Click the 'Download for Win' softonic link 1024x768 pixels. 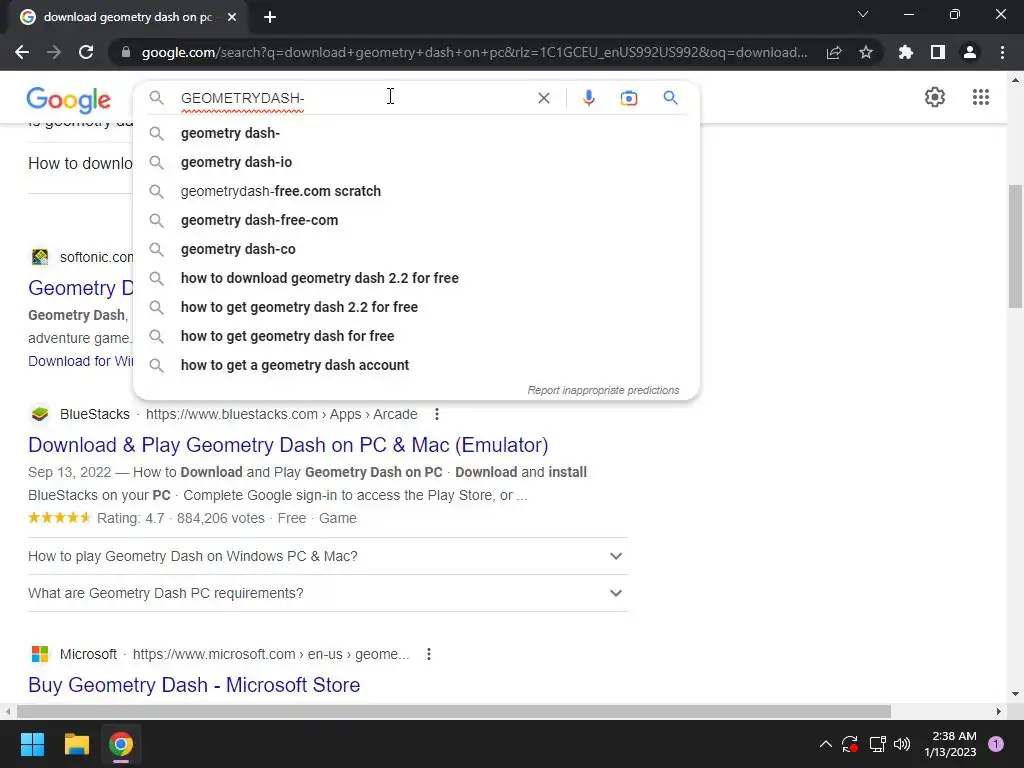click(80, 361)
